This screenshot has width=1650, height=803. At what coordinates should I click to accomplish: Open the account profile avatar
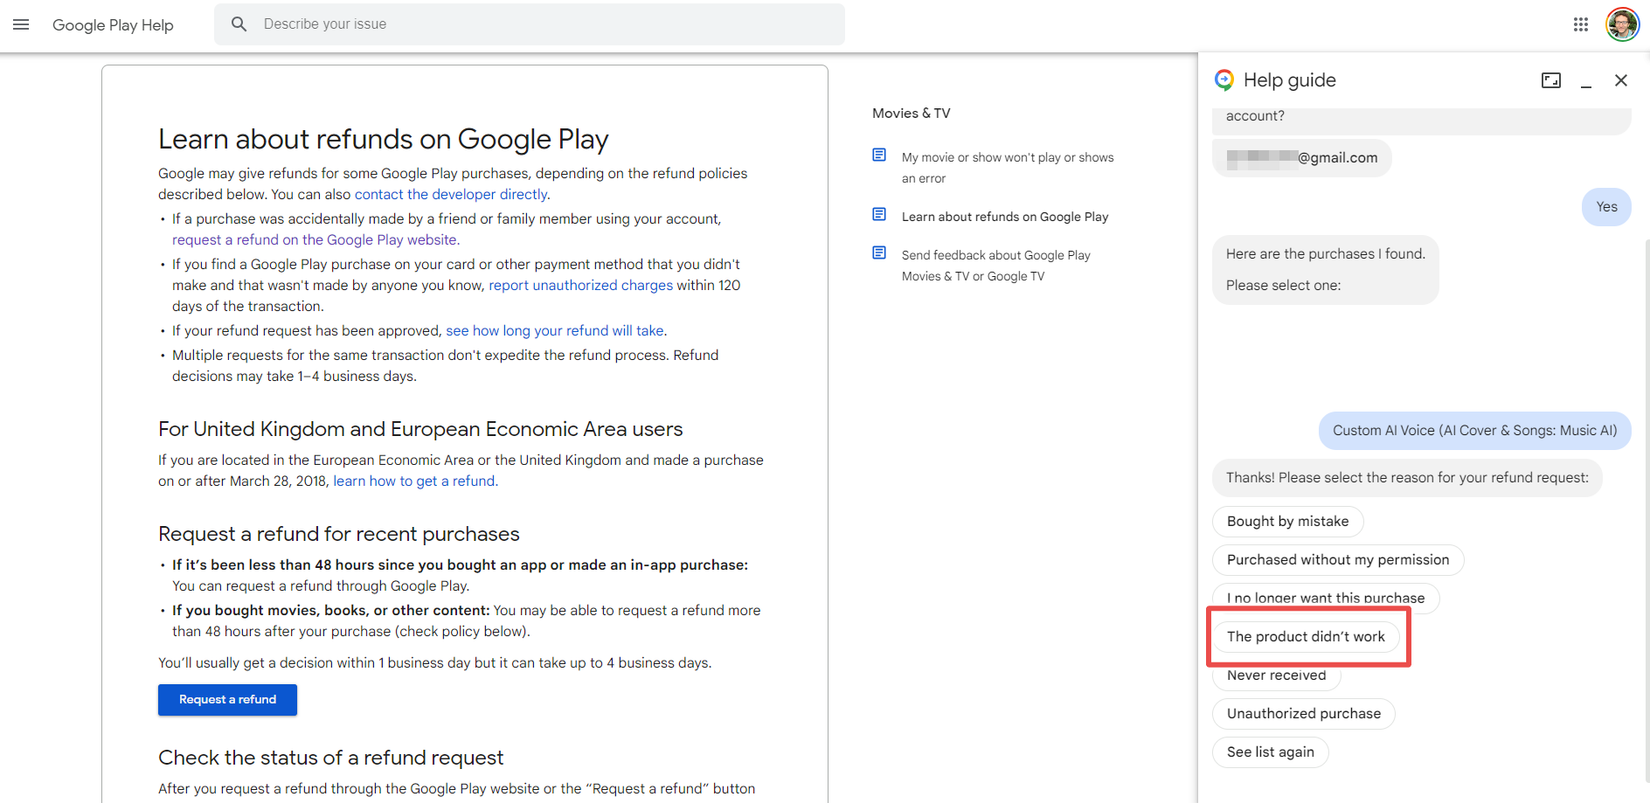click(1621, 24)
